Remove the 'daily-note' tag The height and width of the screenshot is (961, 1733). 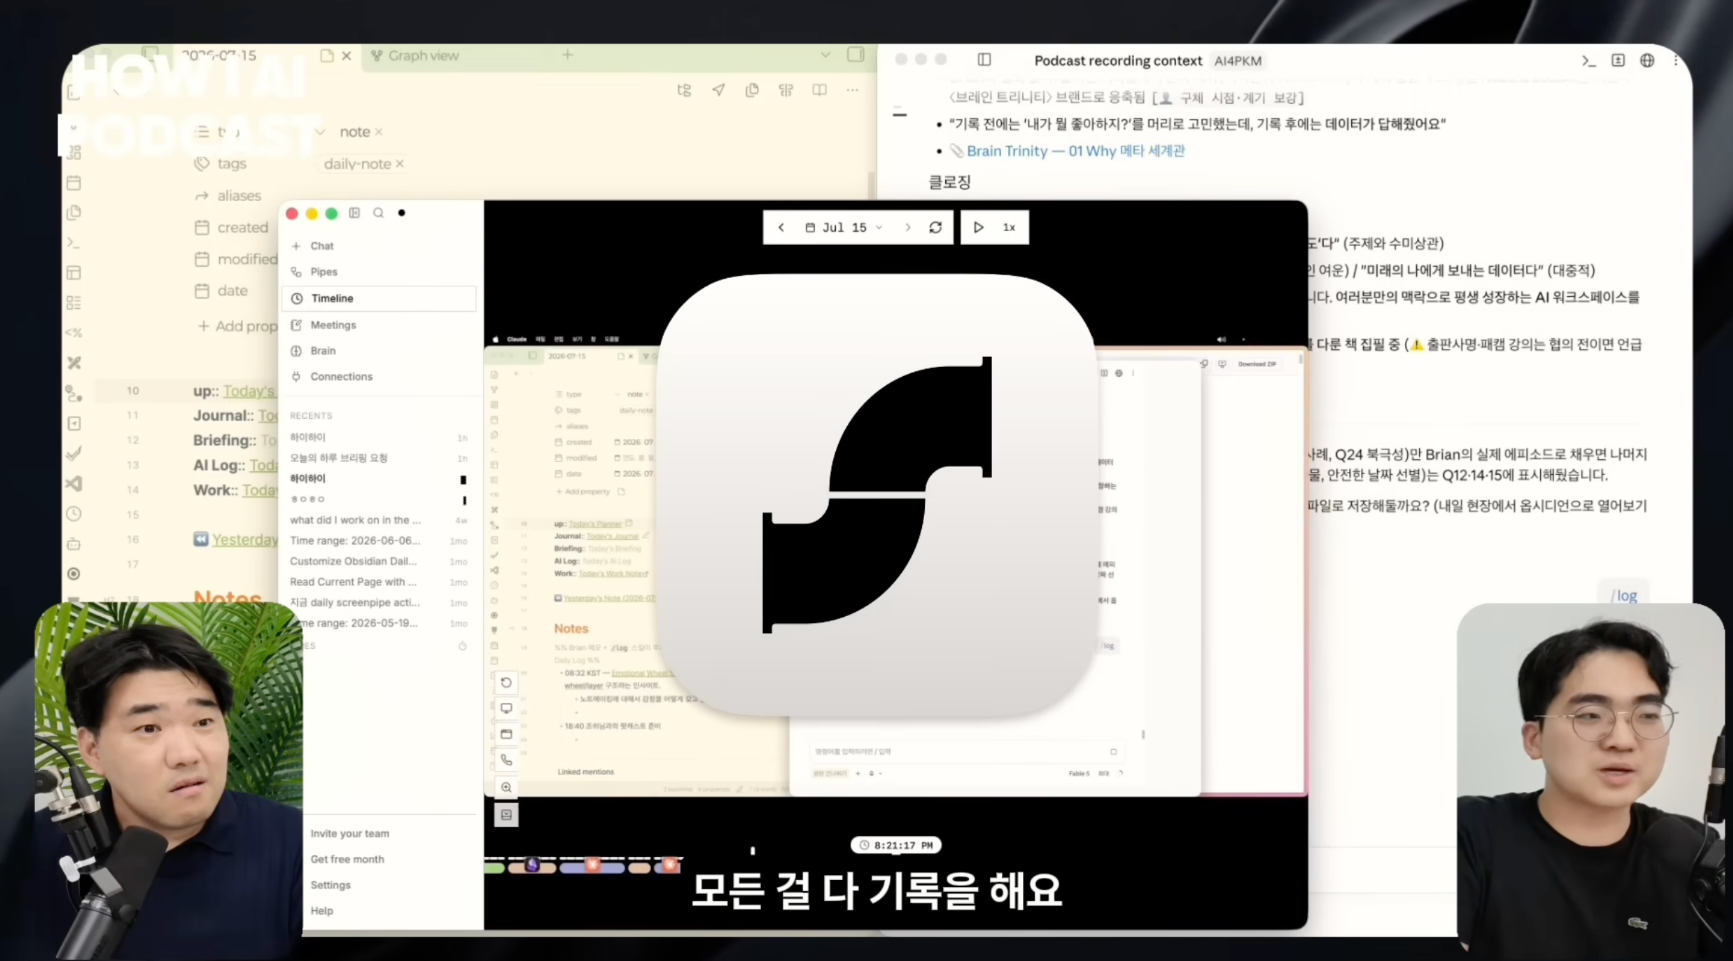coord(399,164)
